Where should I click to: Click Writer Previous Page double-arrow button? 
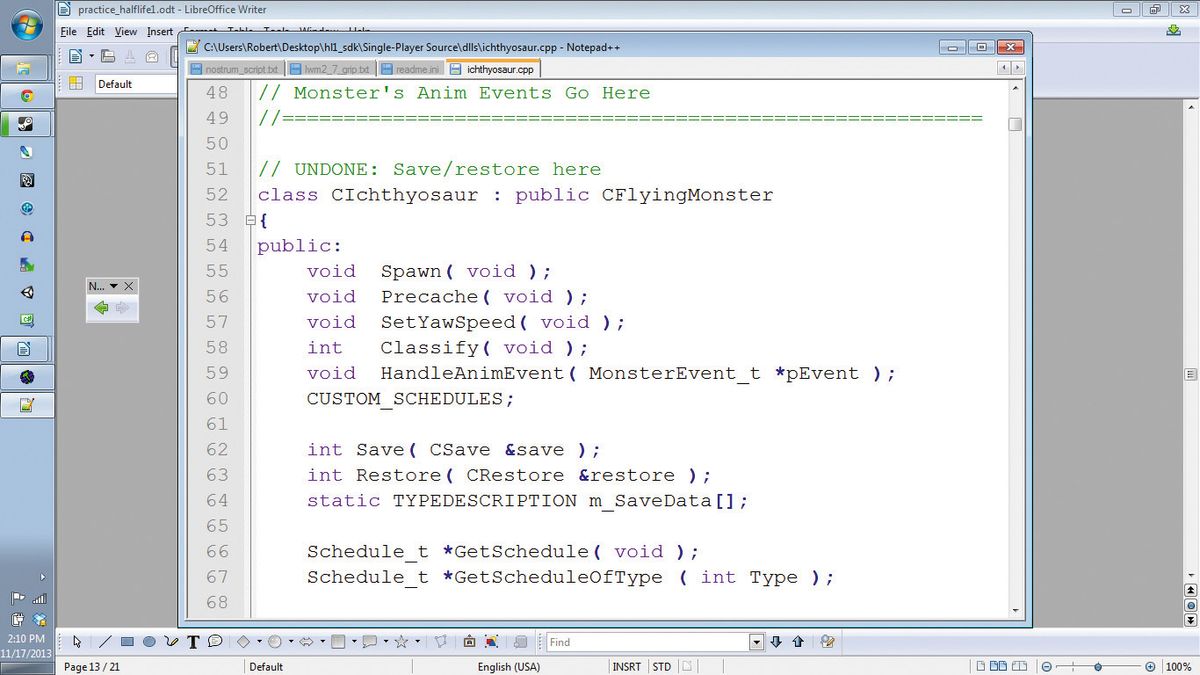[x=1191, y=591]
